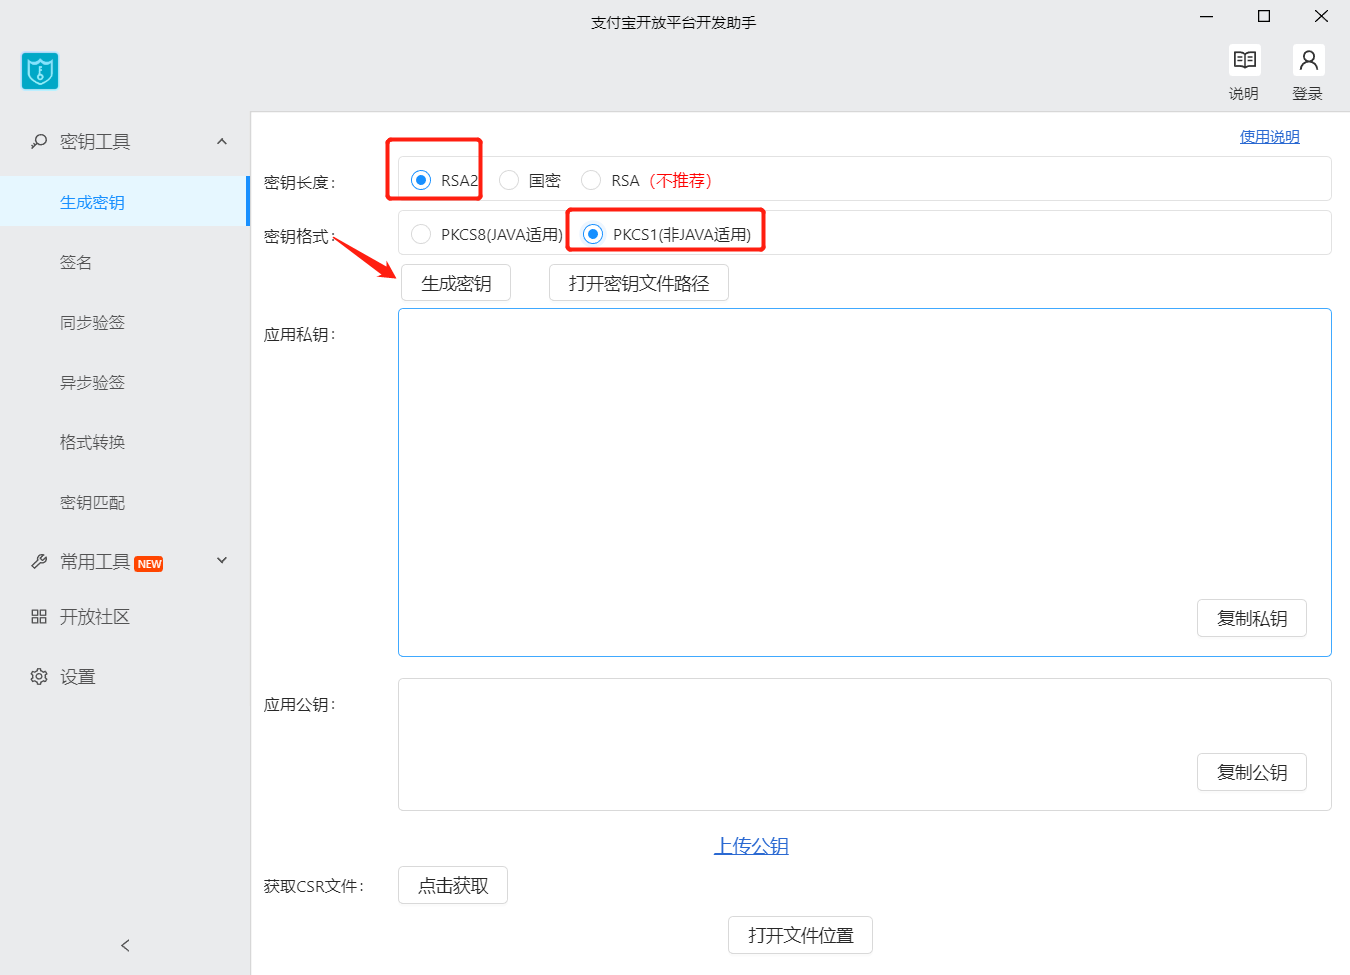Click the 密钥工具 key search icon

point(39,141)
